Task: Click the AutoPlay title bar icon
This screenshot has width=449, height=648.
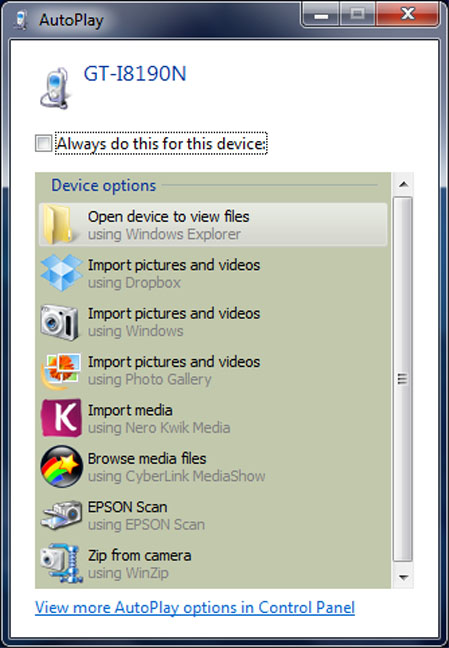Action: pyautogui.click(x=20, y=19)
